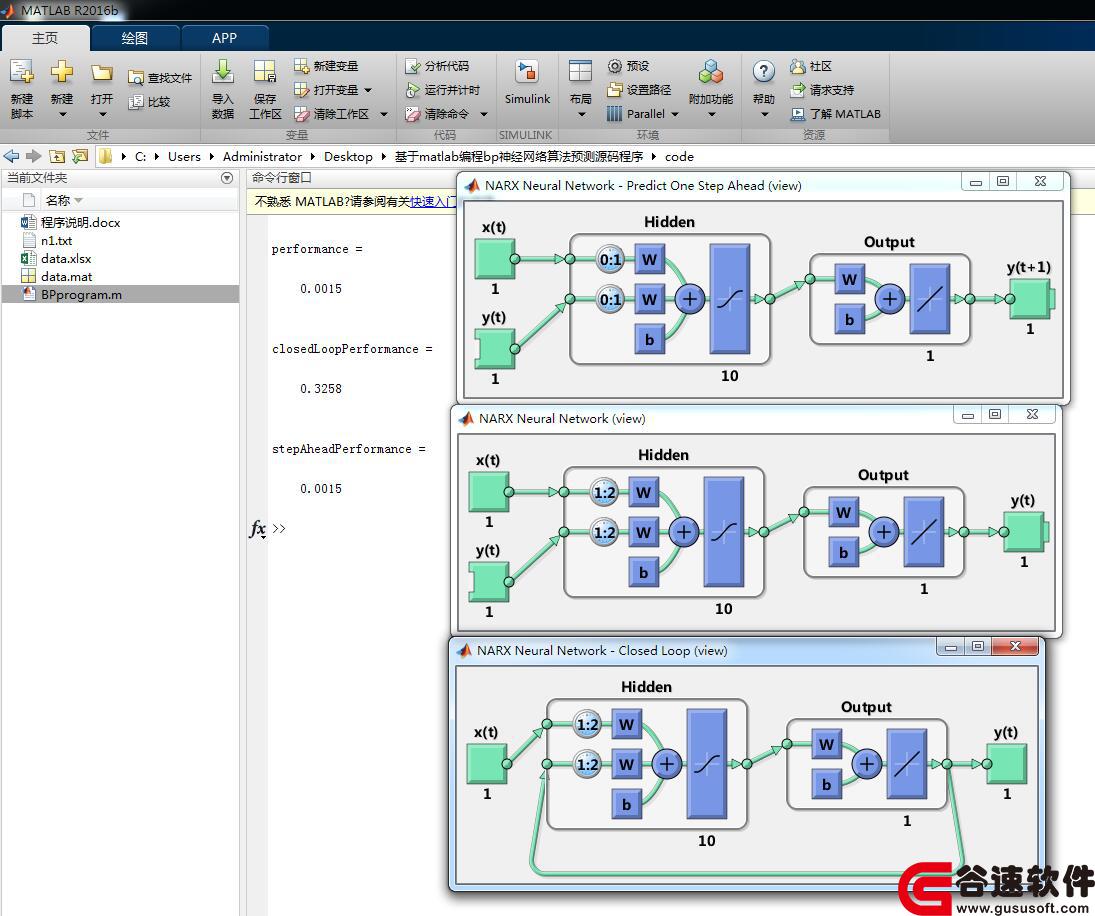Click the up-one-level folder icon

57,156
